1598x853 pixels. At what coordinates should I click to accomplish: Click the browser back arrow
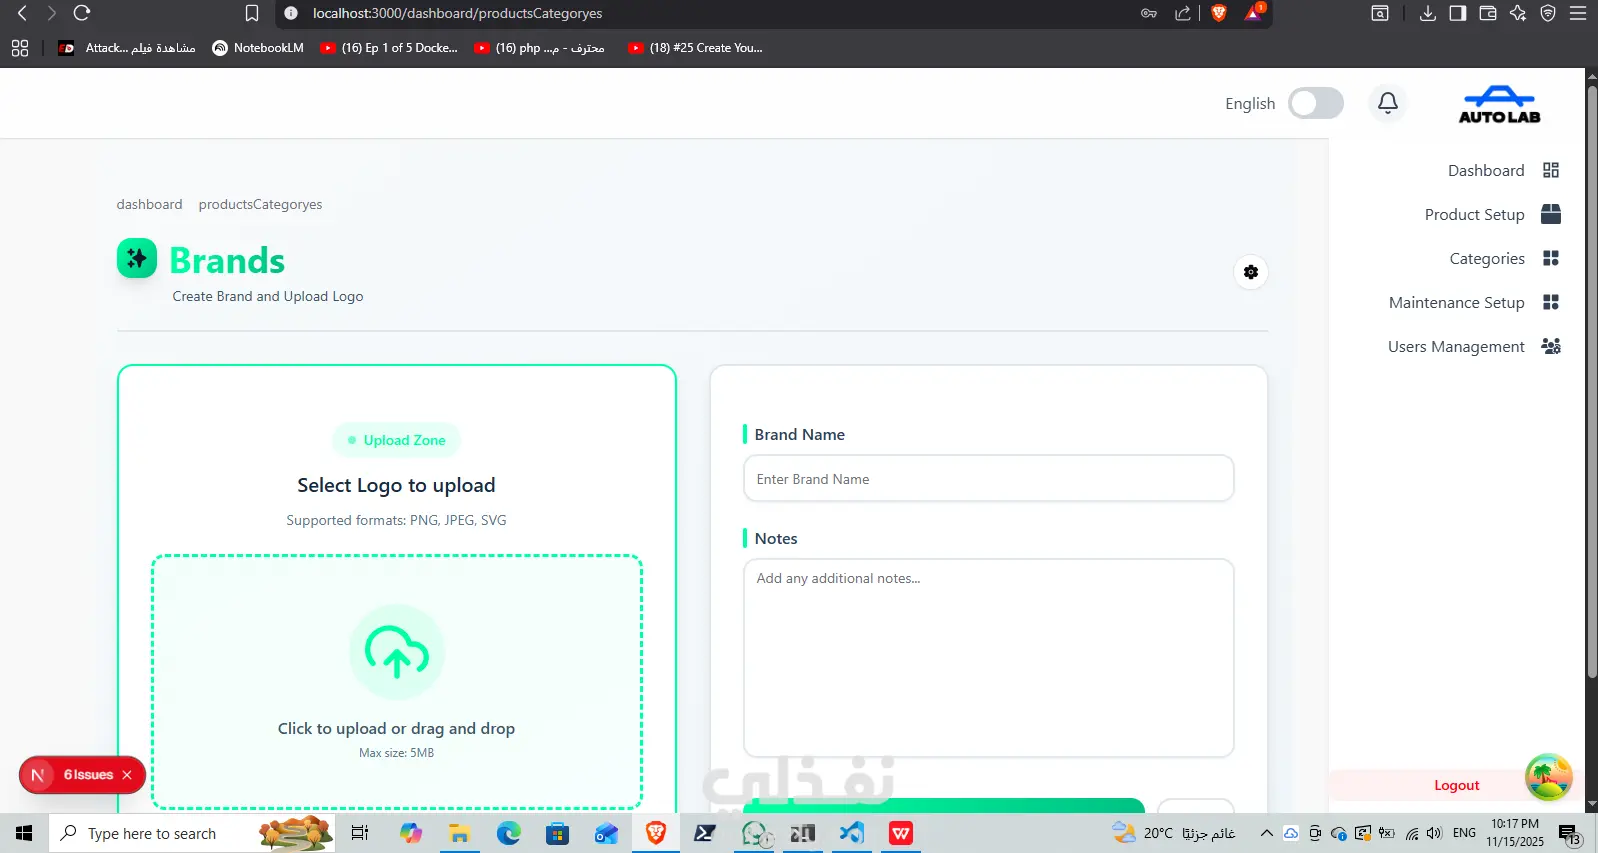(22, 13)
